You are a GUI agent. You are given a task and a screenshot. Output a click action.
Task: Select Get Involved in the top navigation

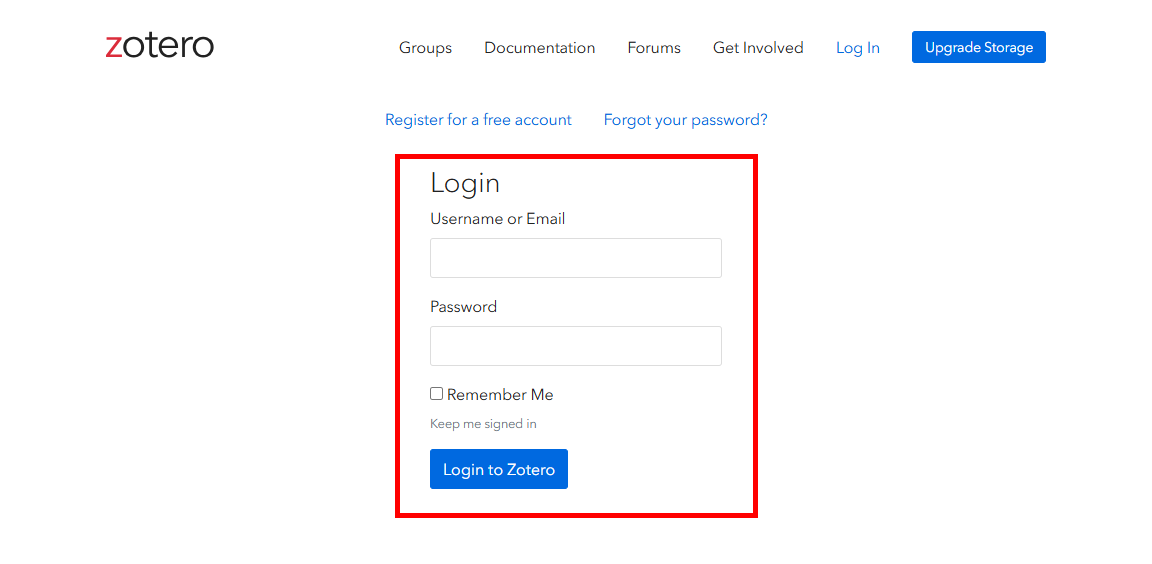coord(758,48)
